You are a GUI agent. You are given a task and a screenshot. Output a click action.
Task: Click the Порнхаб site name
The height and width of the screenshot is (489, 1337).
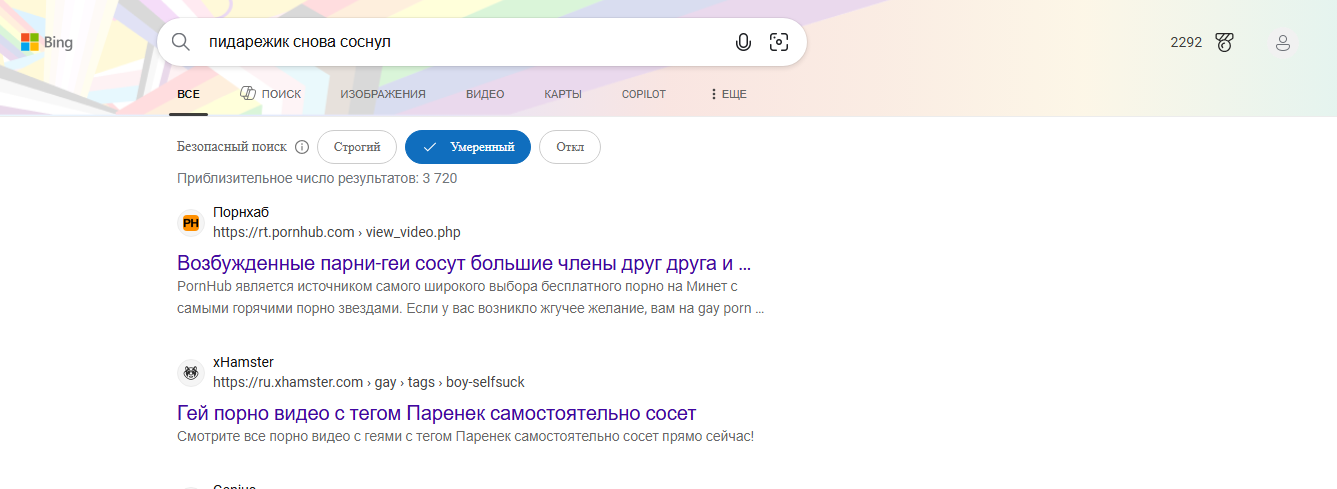point(241,212)
